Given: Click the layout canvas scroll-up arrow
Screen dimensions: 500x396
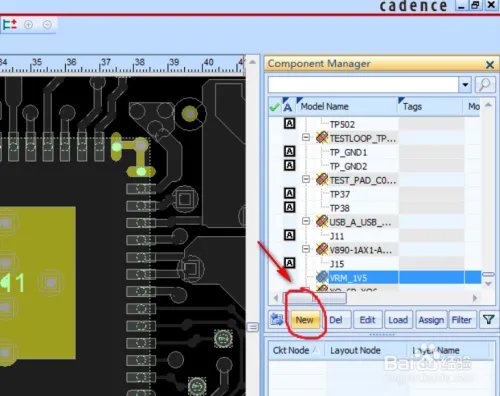Looking at the screenshot, I should click(x=253, y=62).
